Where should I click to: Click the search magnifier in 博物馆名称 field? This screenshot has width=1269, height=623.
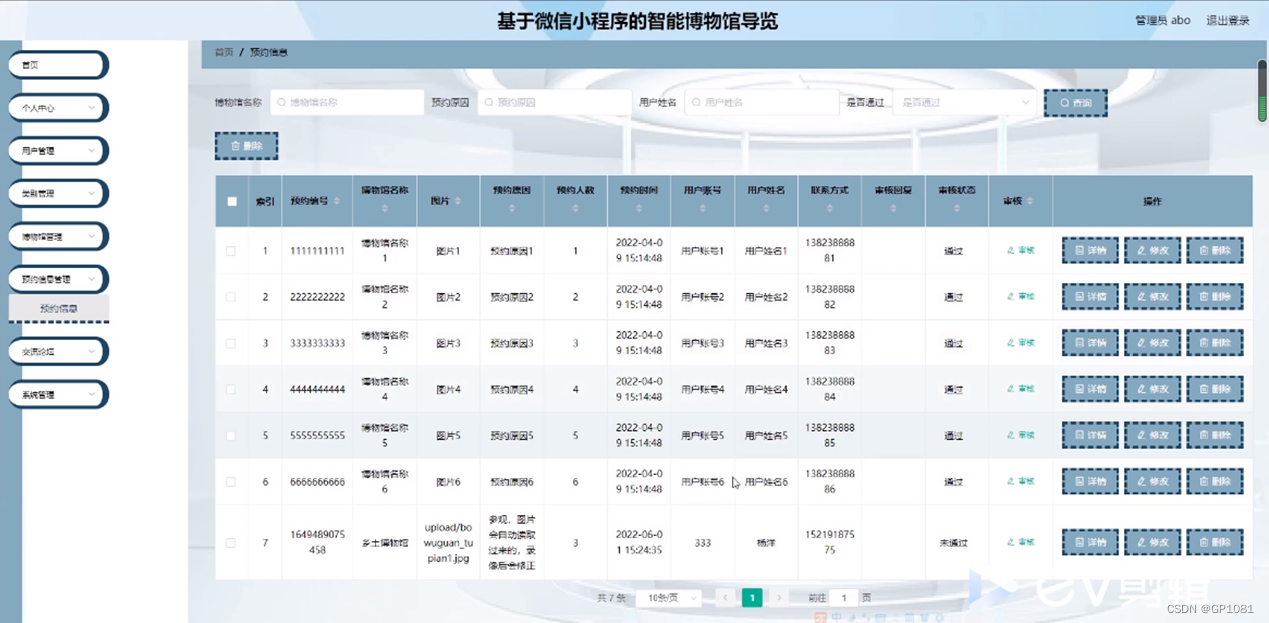coord(282,102)
